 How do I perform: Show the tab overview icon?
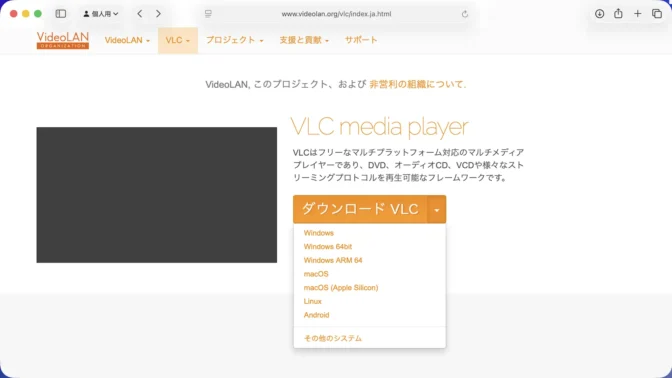657,14
